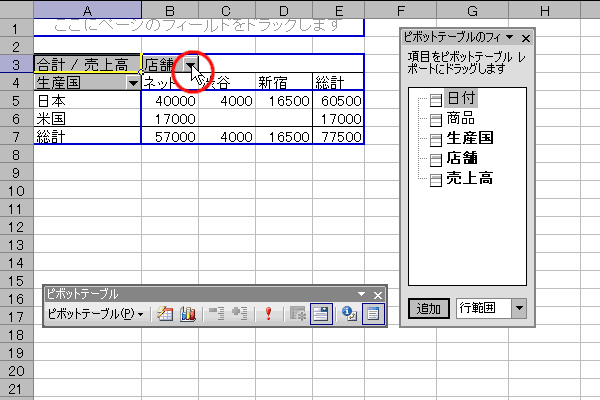Toggle the Always Display Items icon

coord(321,314)
